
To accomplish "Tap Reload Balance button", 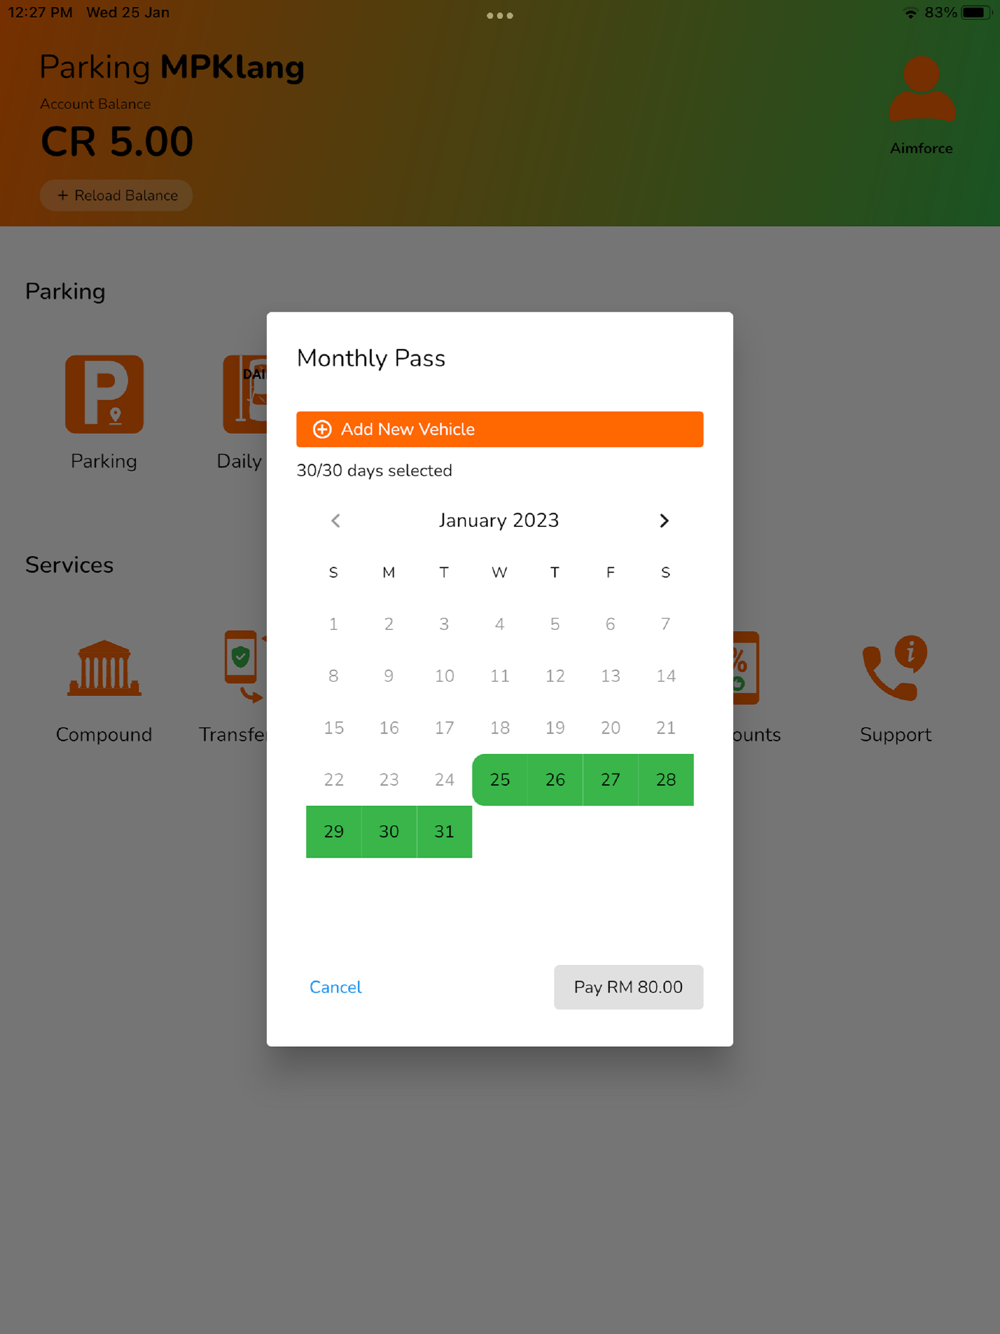I will tap(116, 195).
